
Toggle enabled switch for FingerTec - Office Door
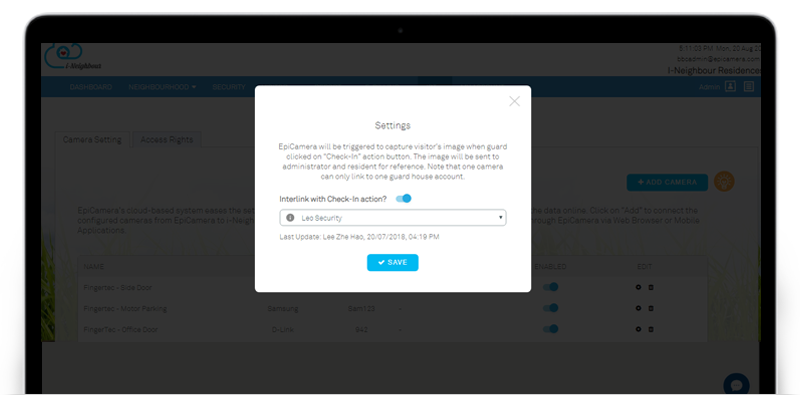click(x=551, y=329)
